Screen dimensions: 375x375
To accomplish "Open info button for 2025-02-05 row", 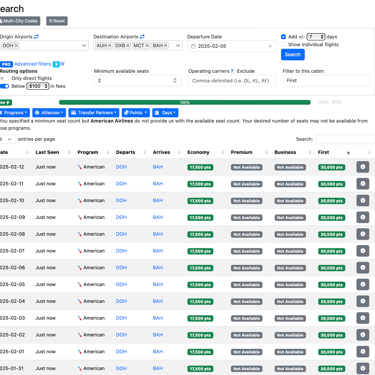I will (363, 284).
